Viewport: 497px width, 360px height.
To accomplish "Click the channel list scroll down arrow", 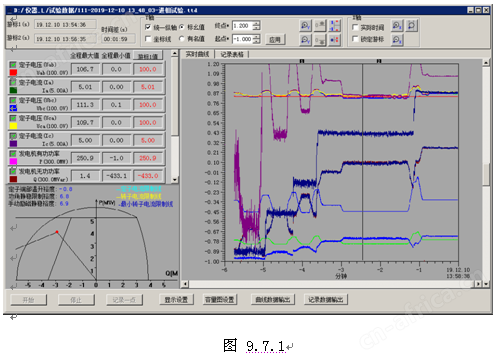I will tap(175, 180).
